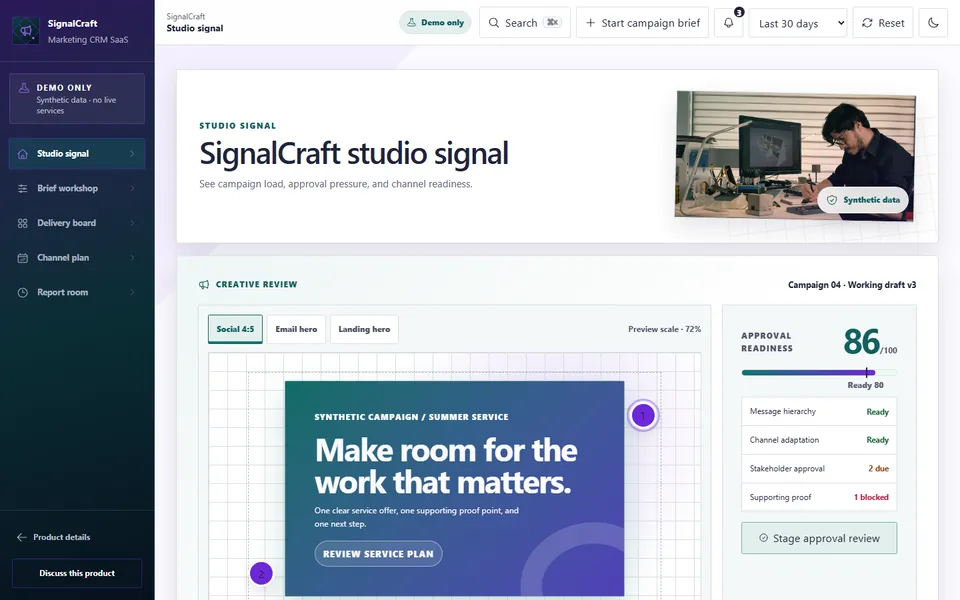Click the Preview scale 72% text
Screen dimensions: 960x600
tap(664, 329)
